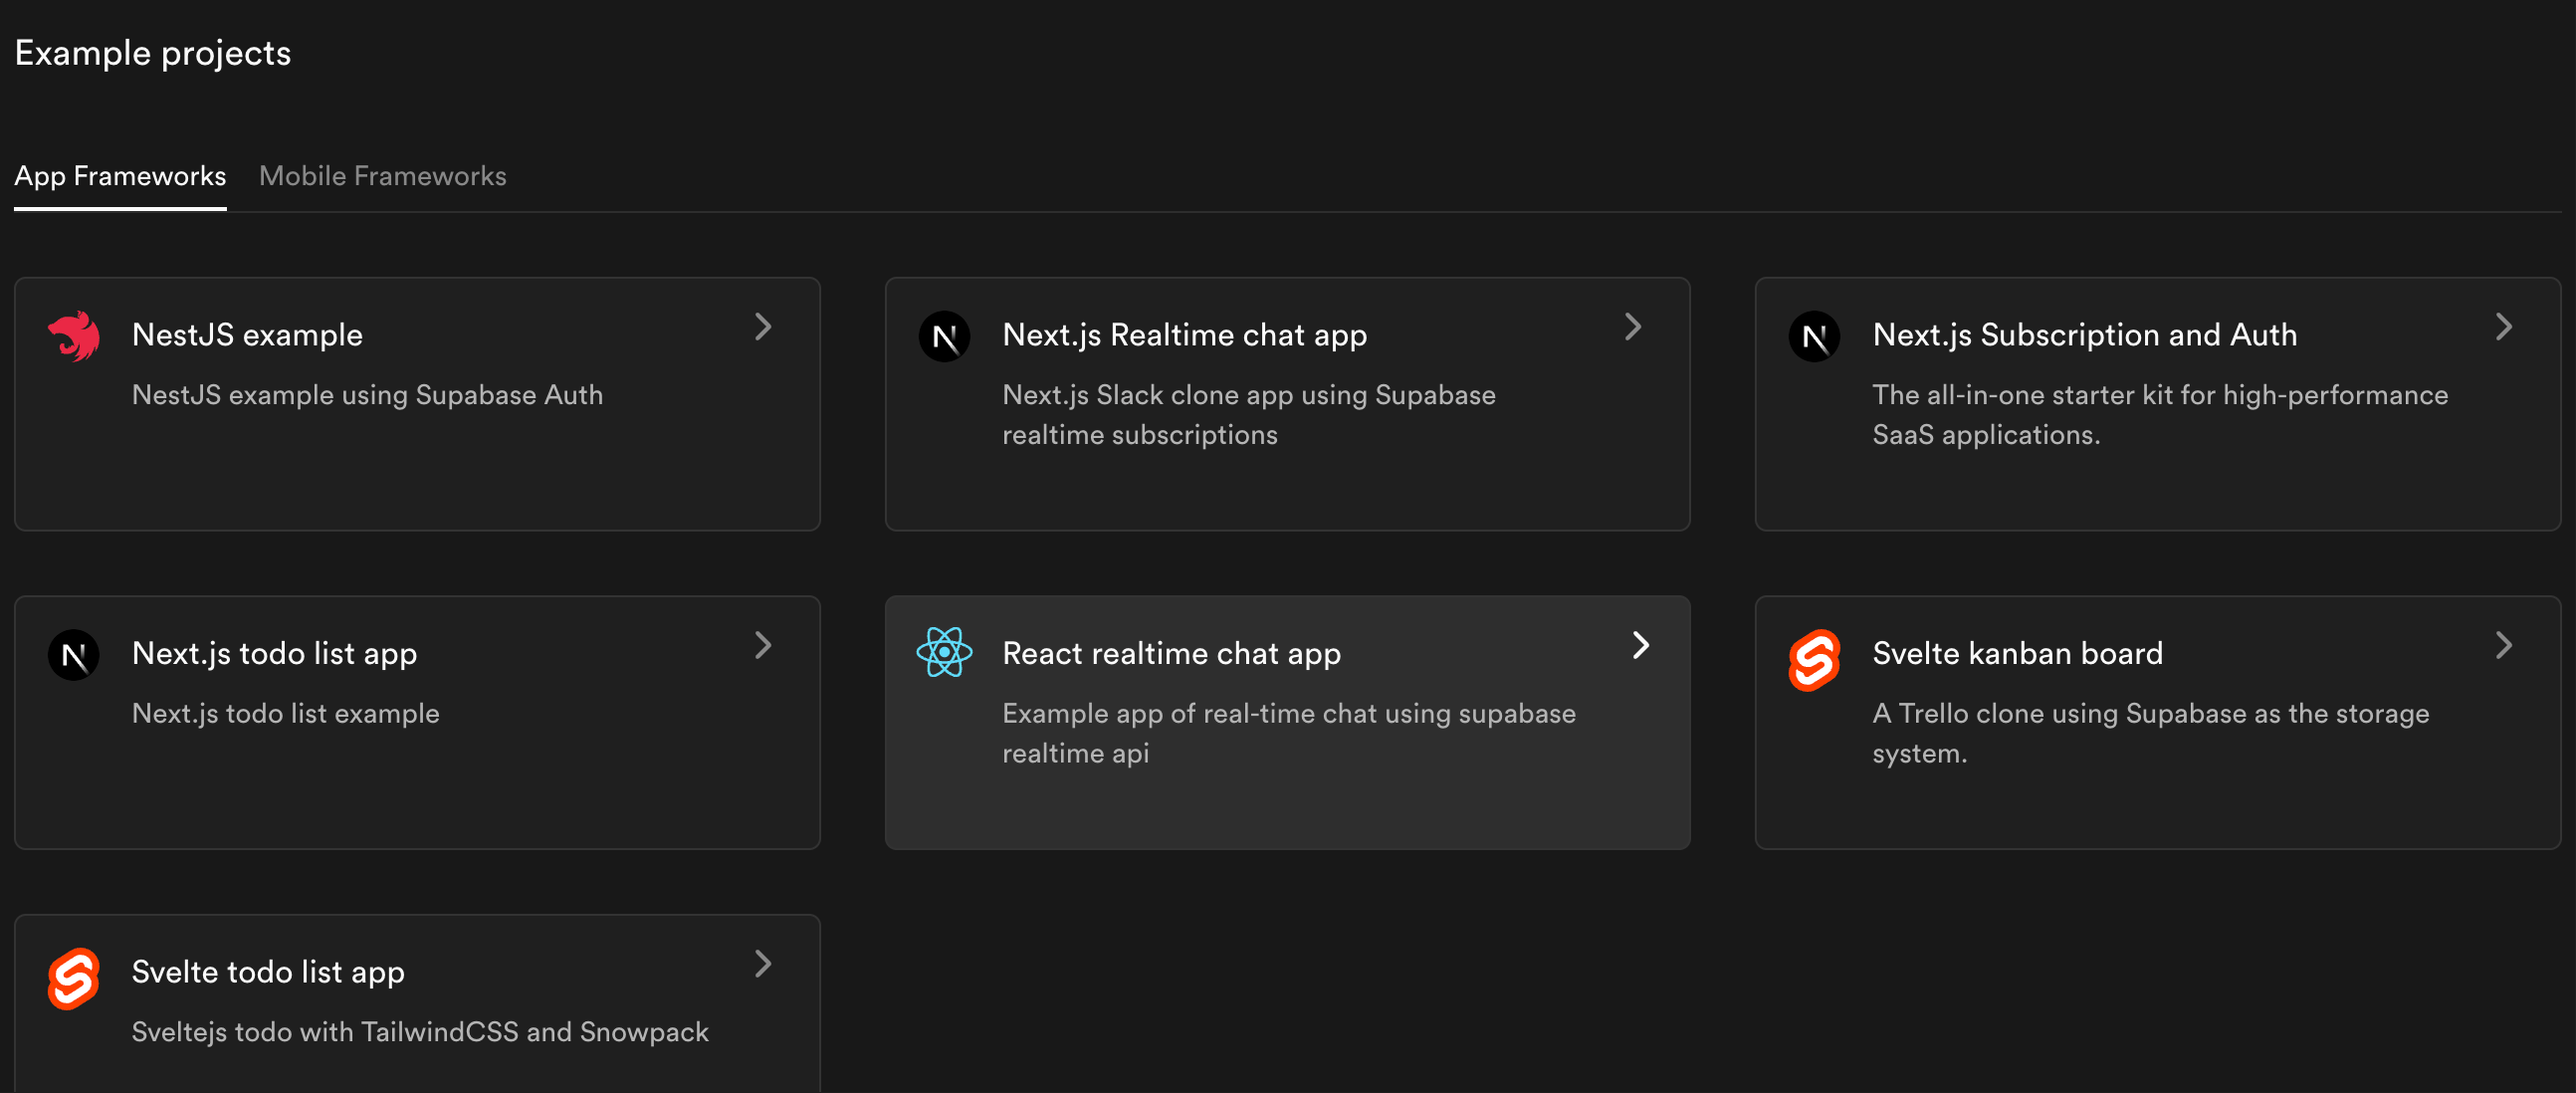The image size is (2576, 1093).
Task: Click Next.js logo on todo list card
Action: point(74,655)
